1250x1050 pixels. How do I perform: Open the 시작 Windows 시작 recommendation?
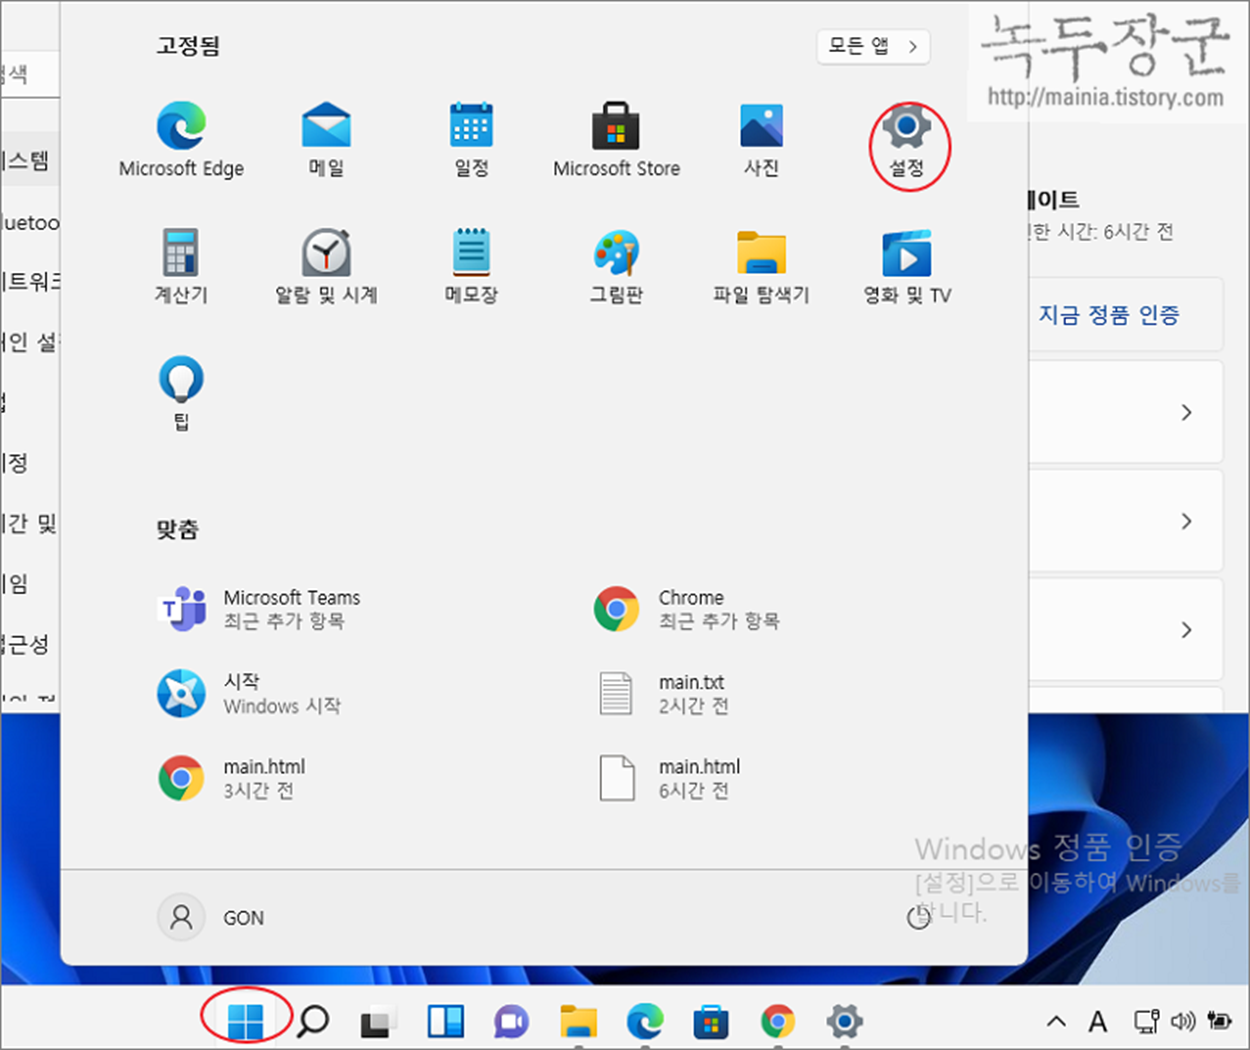click(x=250, y=693)
